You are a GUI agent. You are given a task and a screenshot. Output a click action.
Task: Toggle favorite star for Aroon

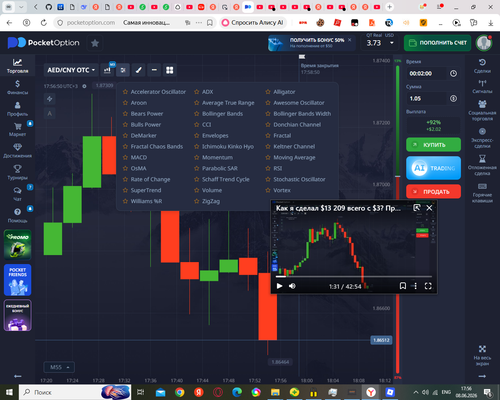click(x=125, y=103)
